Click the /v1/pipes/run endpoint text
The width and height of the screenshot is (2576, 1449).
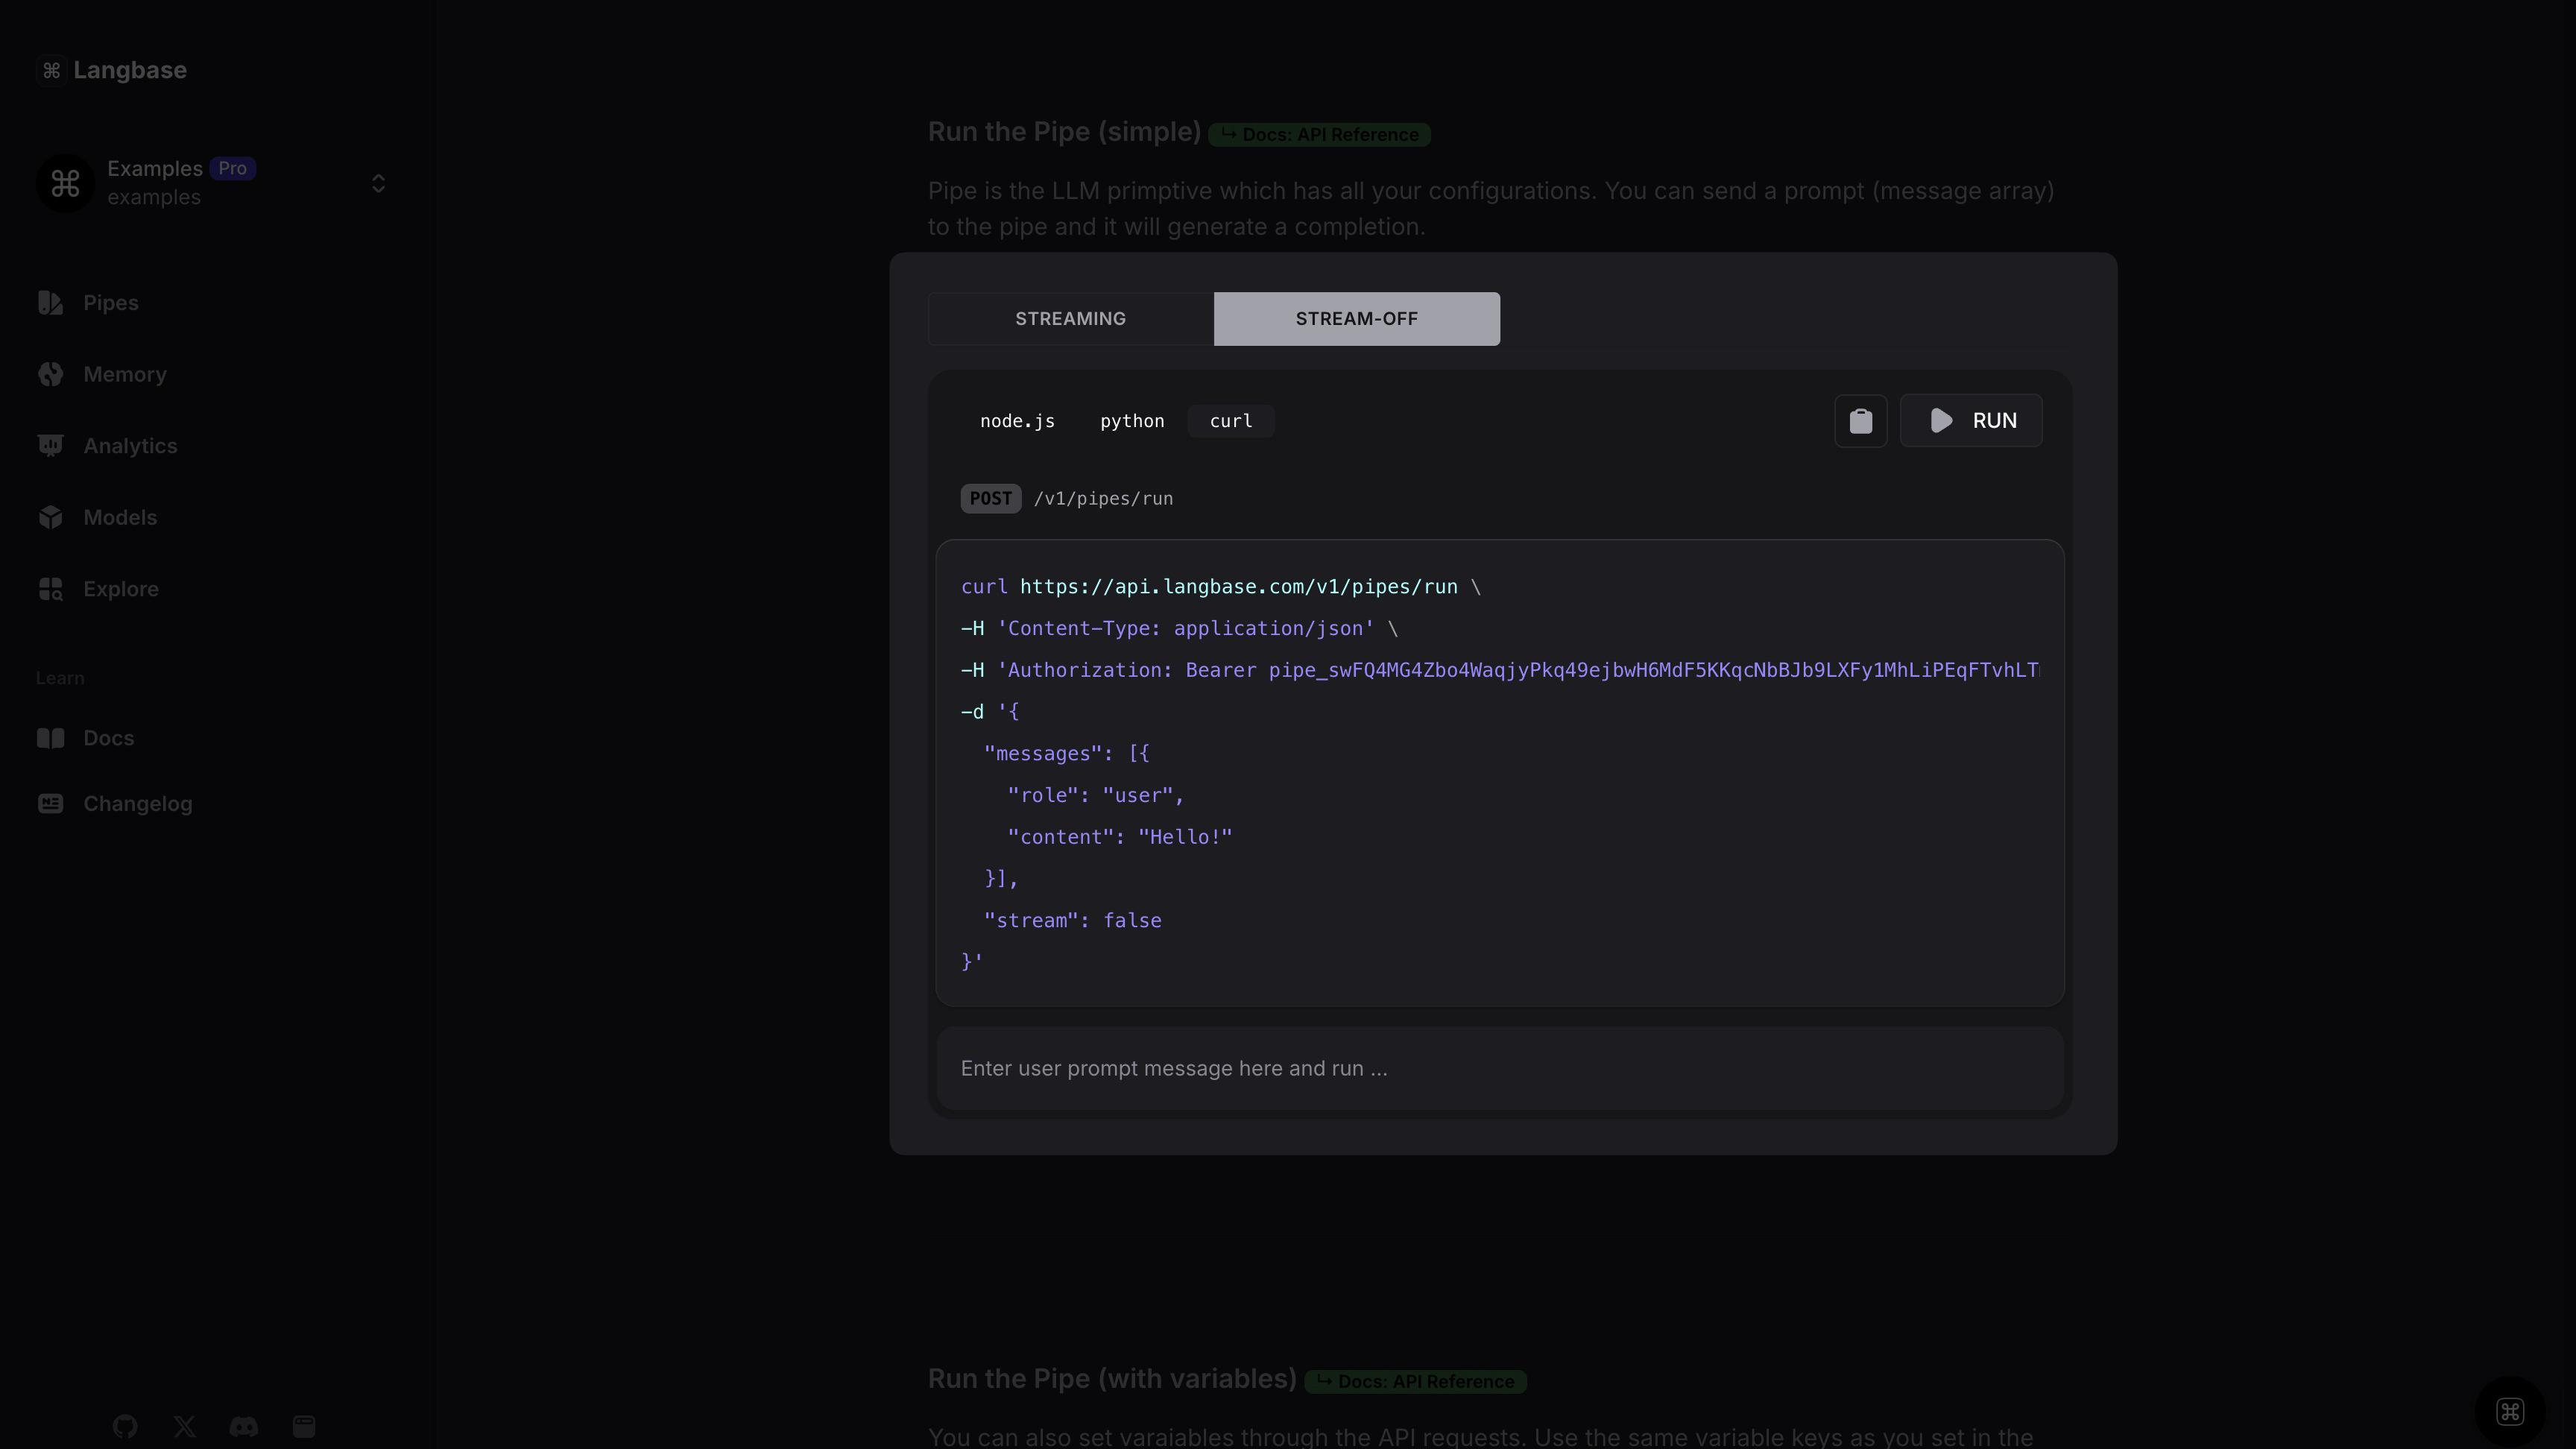pyautogui.click(x=1103, y=499)
